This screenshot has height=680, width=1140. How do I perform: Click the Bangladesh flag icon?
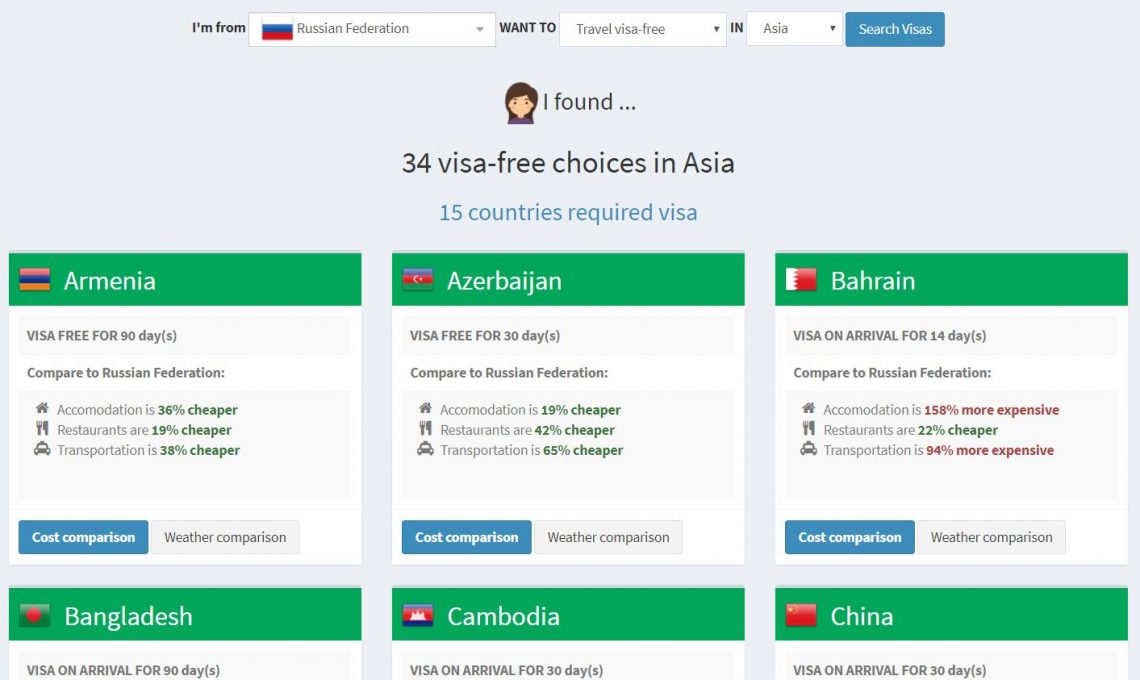(x=35, y=615)
